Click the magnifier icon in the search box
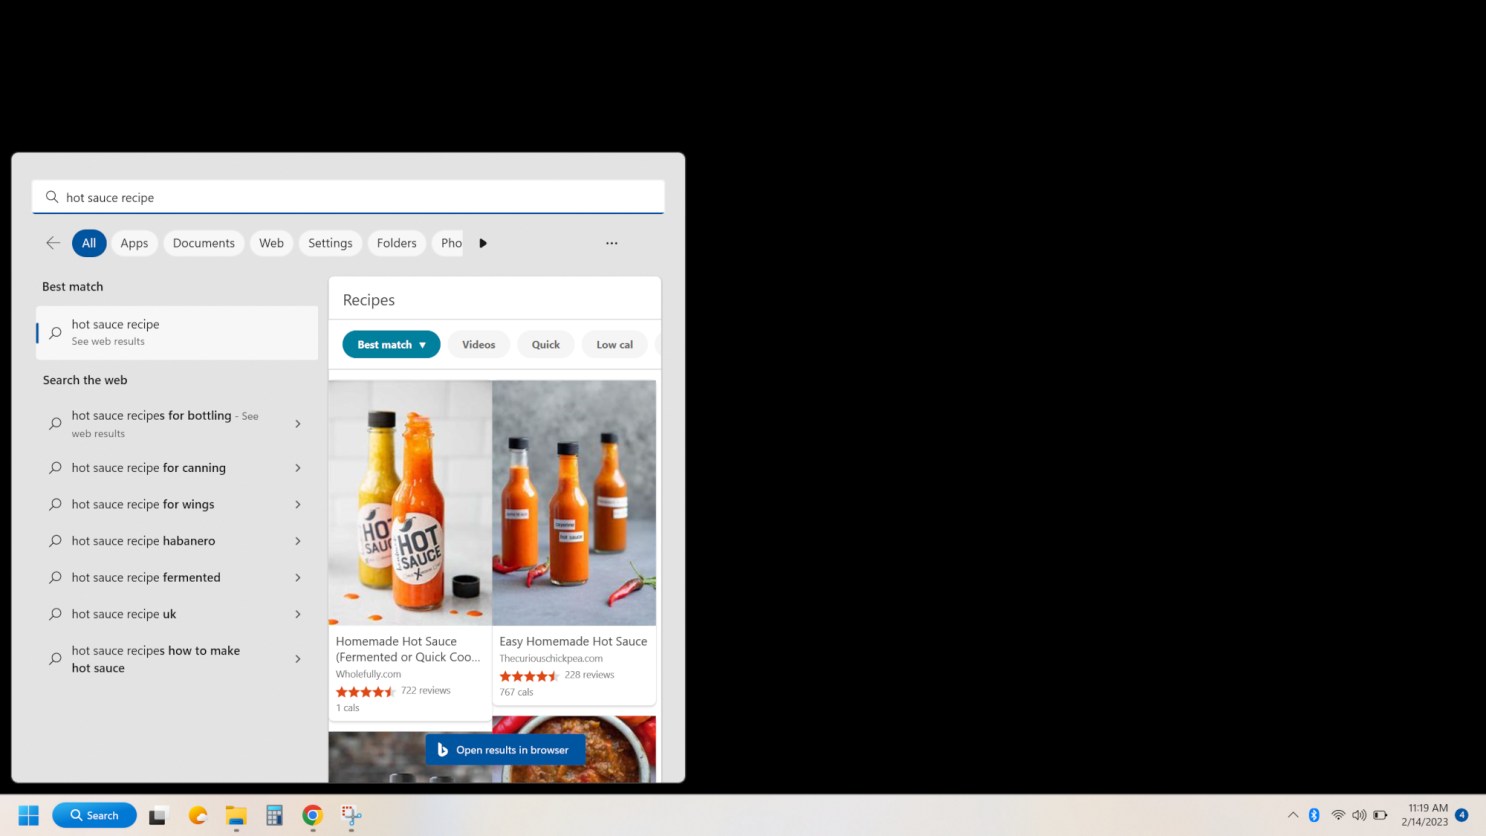 click(51, 196)
